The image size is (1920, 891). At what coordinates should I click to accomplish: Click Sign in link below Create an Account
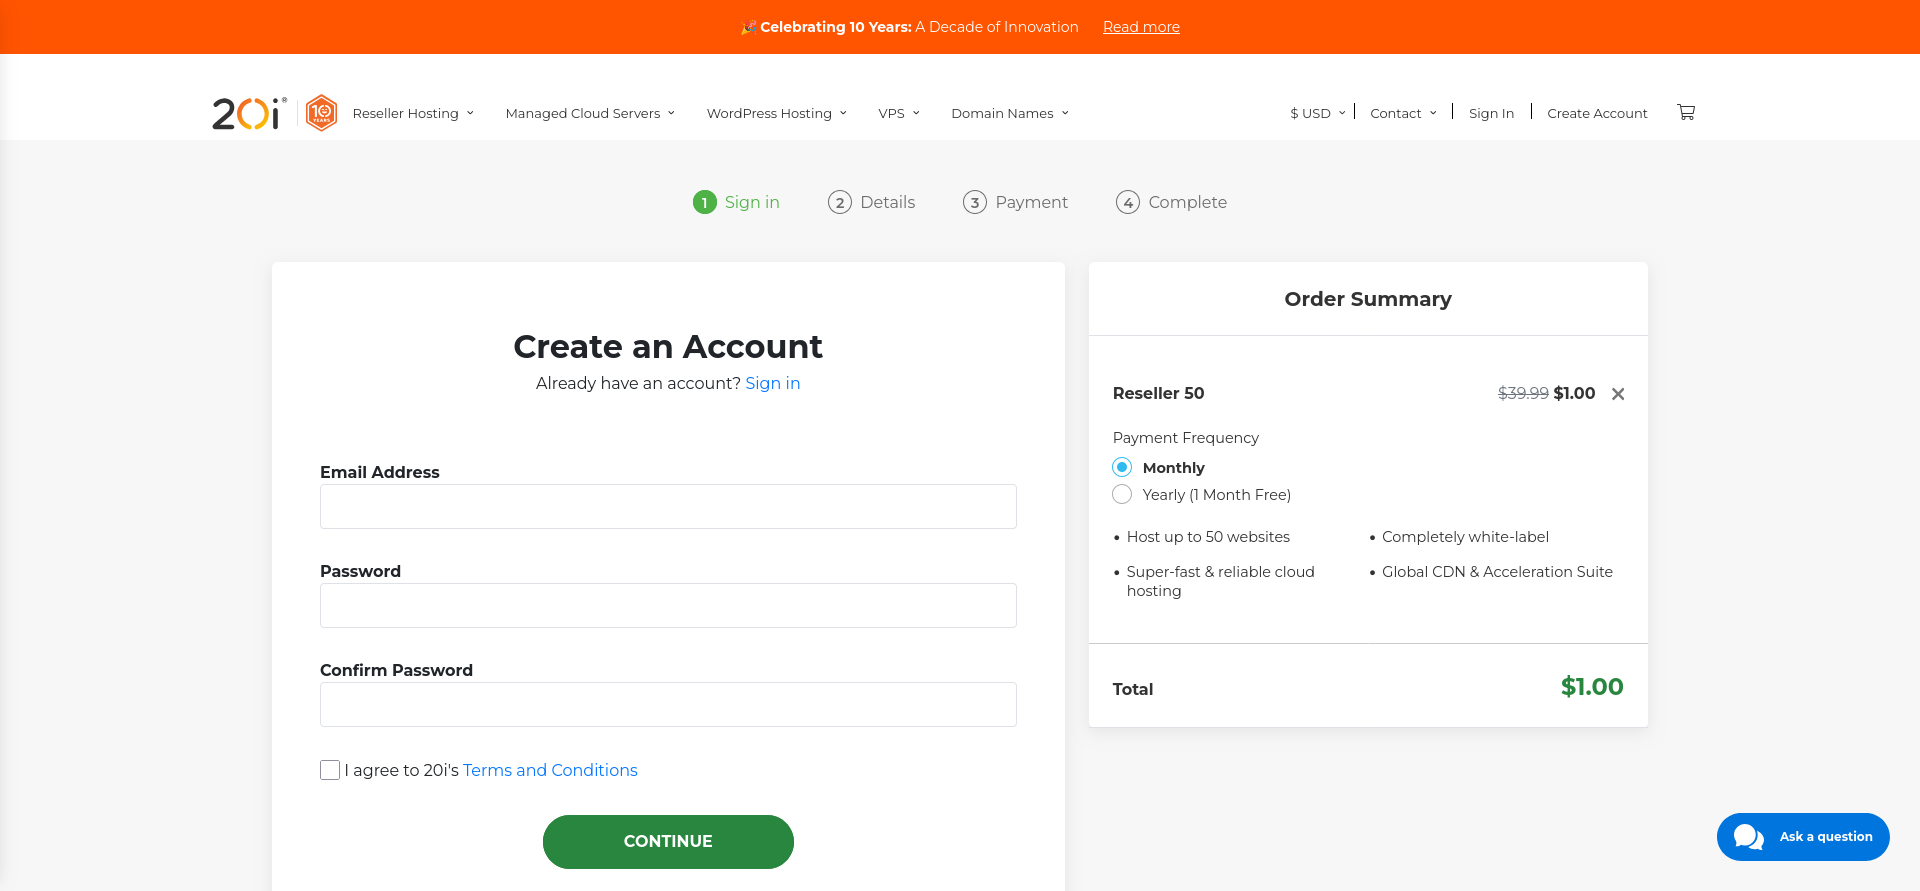pyautogui.click(x=773, y=383)
